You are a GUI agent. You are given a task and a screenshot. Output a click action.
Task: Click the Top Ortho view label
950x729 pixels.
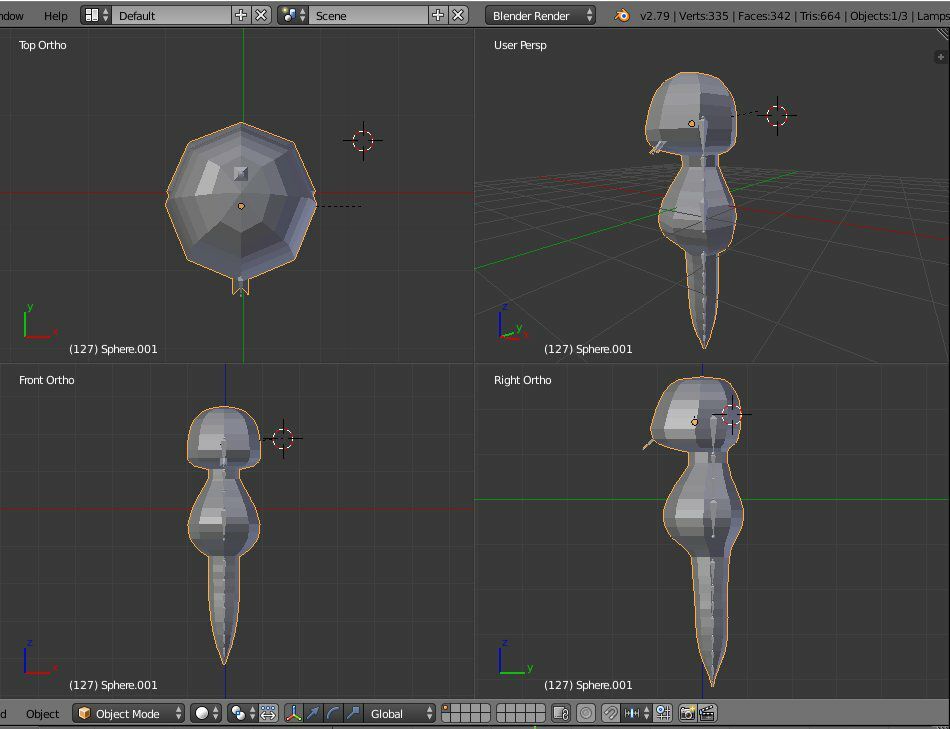(42, 45)
